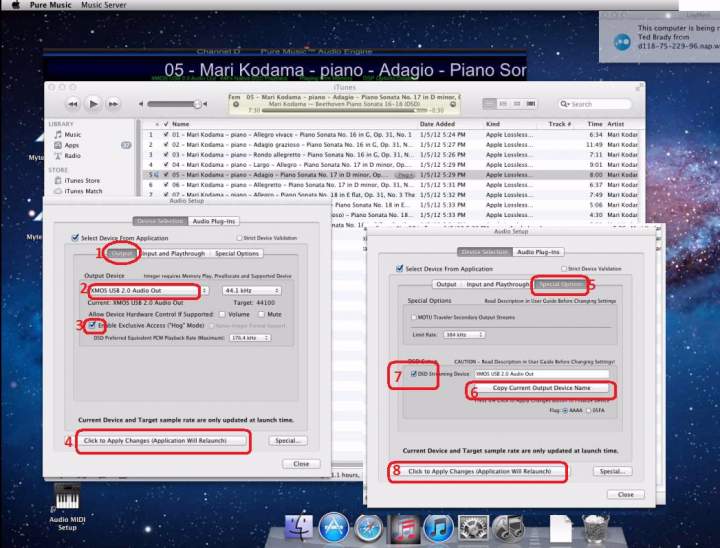Click the red Pure Music Dock icon
Screen dimensions: 720x548
[x=404, y=528]
